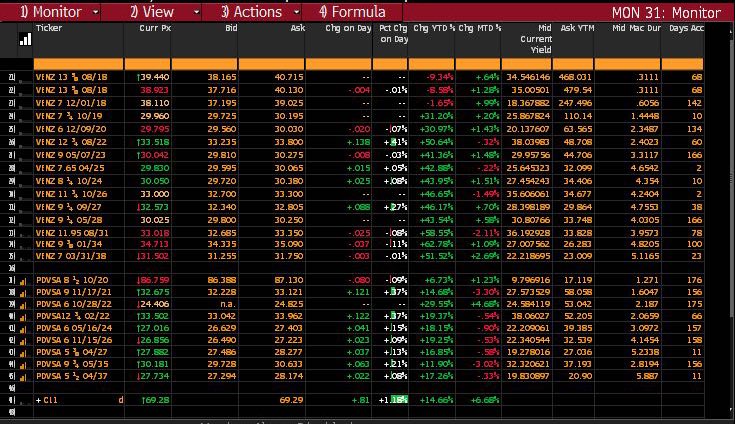735x424 pixels.
Task: Open chart icon for PDVSA 5 ⅜ 04/27
Action: (22, 353)
